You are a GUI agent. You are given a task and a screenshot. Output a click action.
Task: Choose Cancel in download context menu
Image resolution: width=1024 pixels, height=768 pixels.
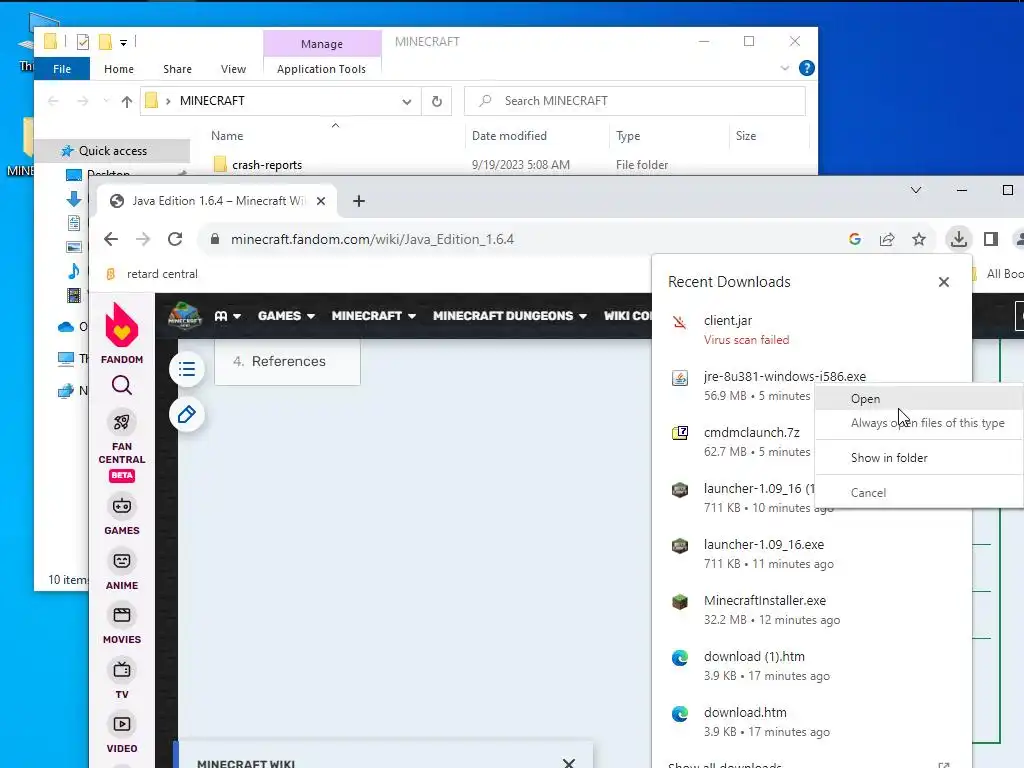click(x=919, y=492)
